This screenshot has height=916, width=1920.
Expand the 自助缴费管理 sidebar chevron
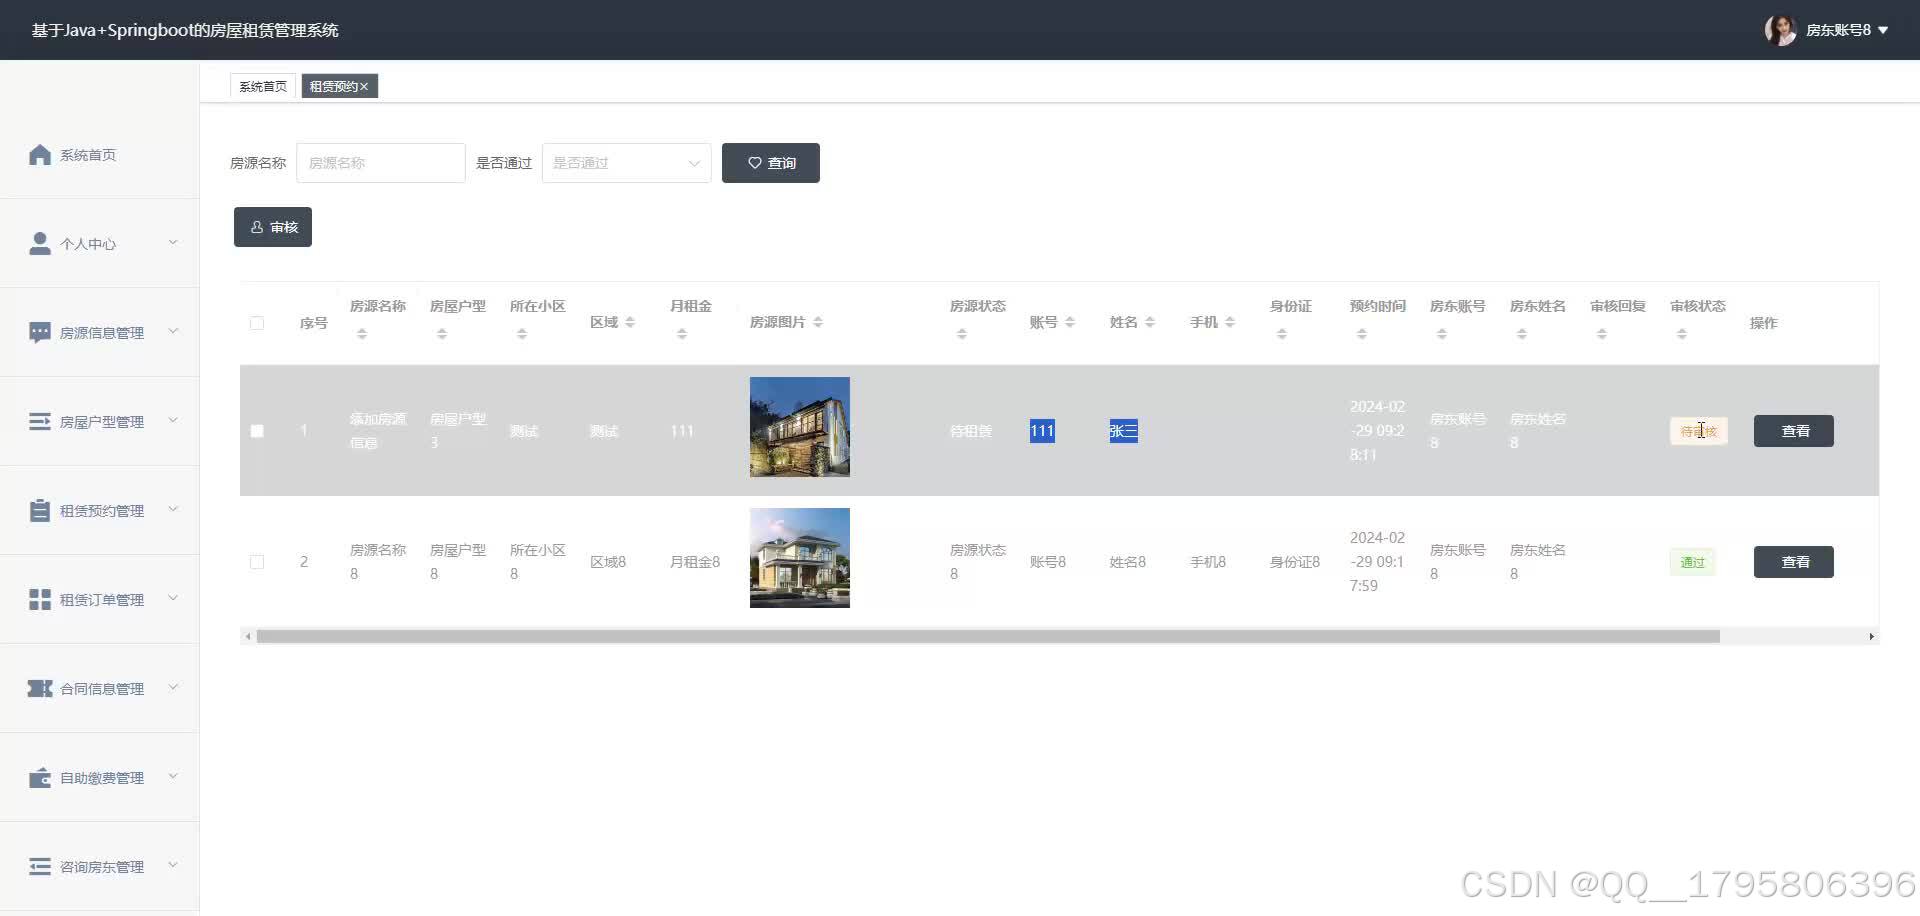173,776
